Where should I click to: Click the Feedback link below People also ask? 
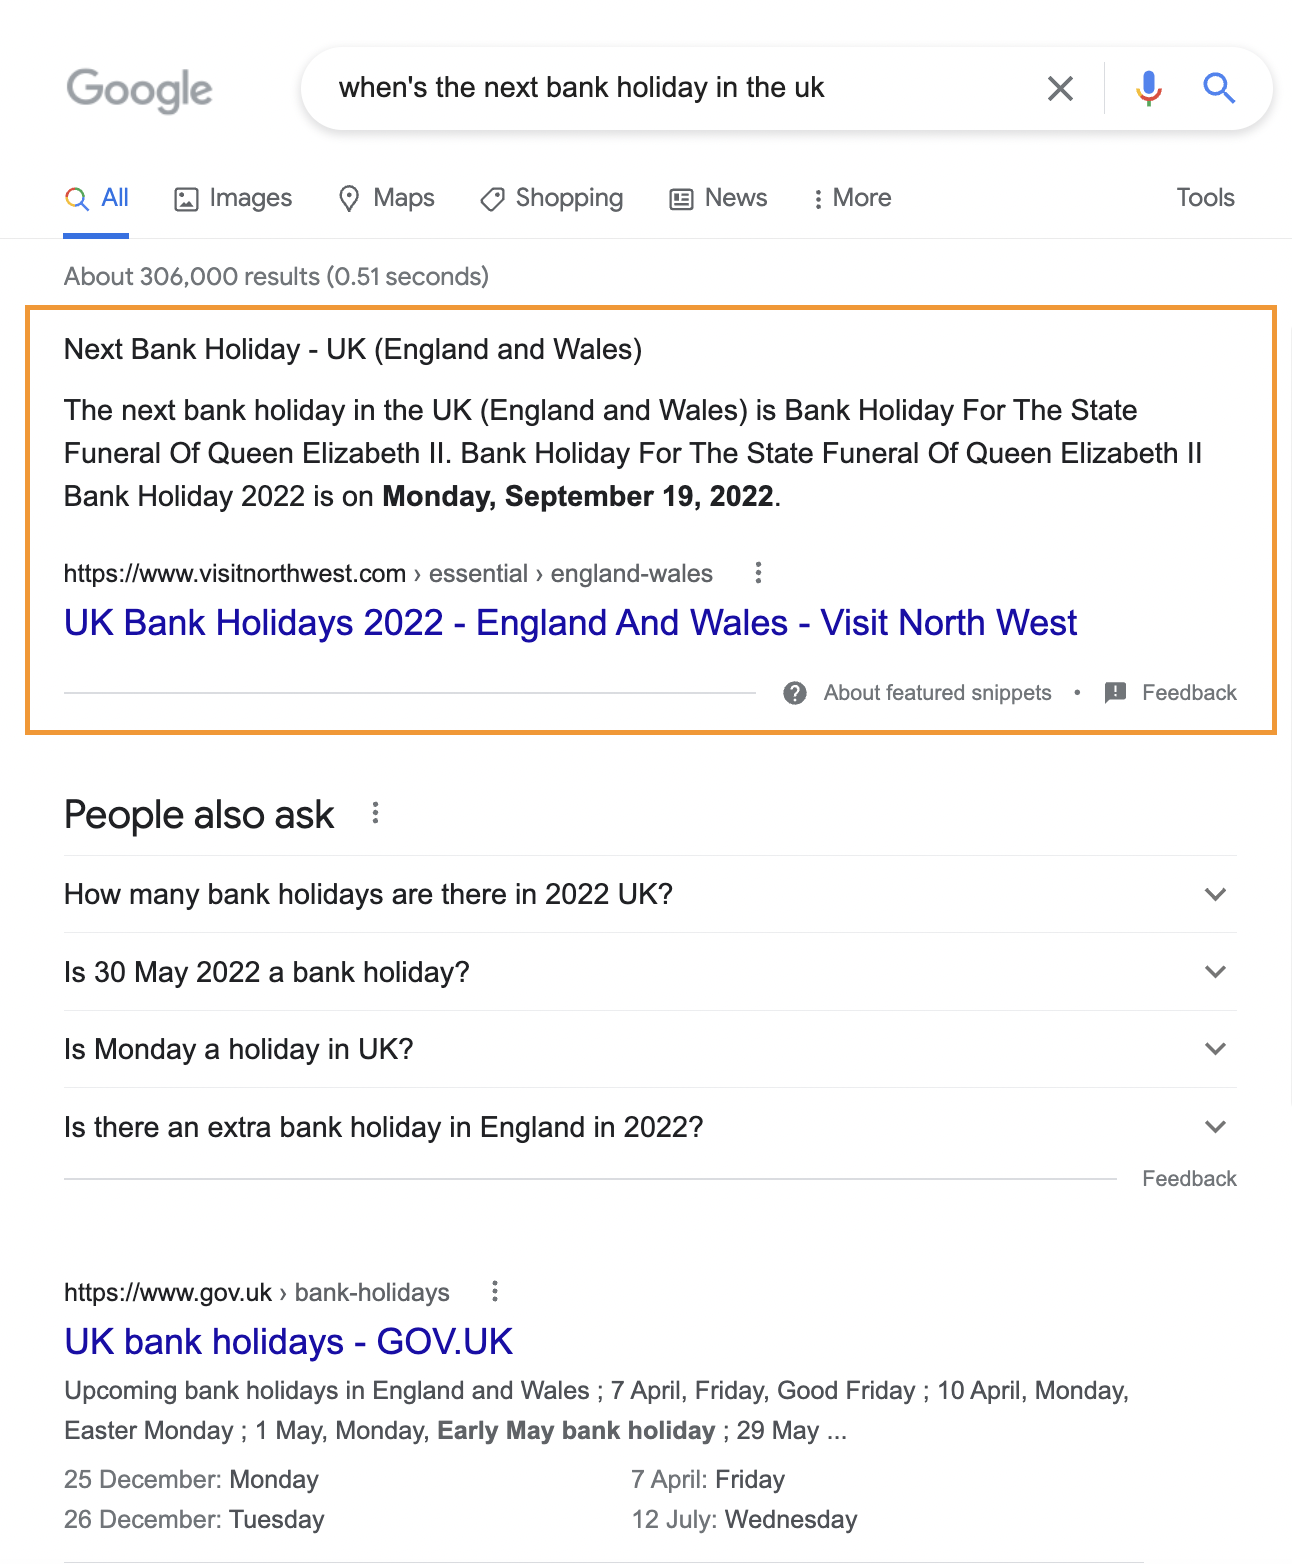pos(1188,1178)
